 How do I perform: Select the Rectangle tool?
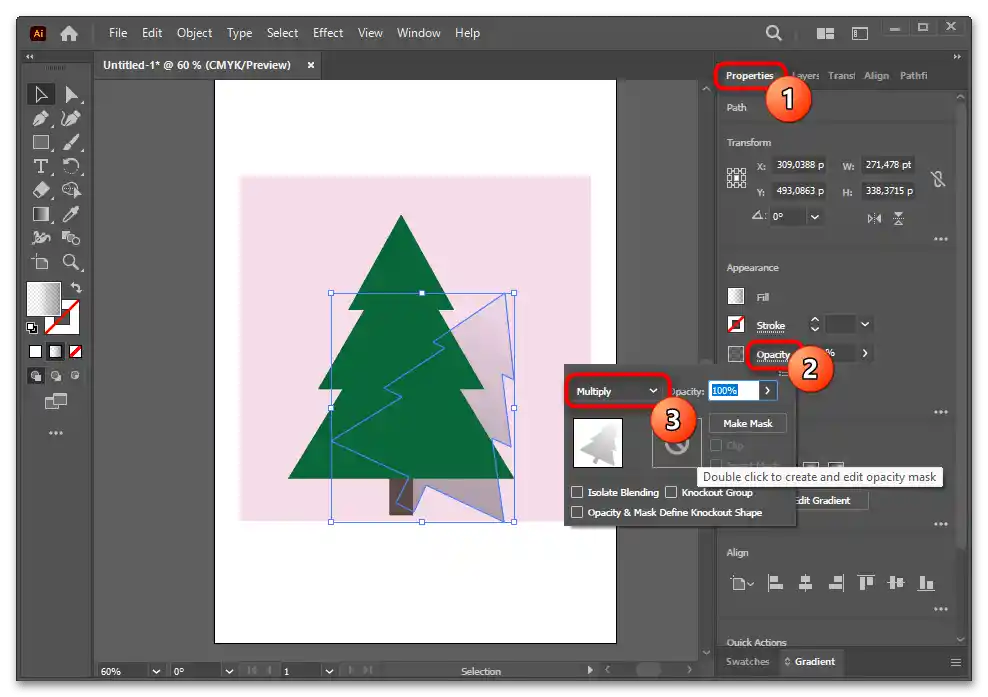40,142
